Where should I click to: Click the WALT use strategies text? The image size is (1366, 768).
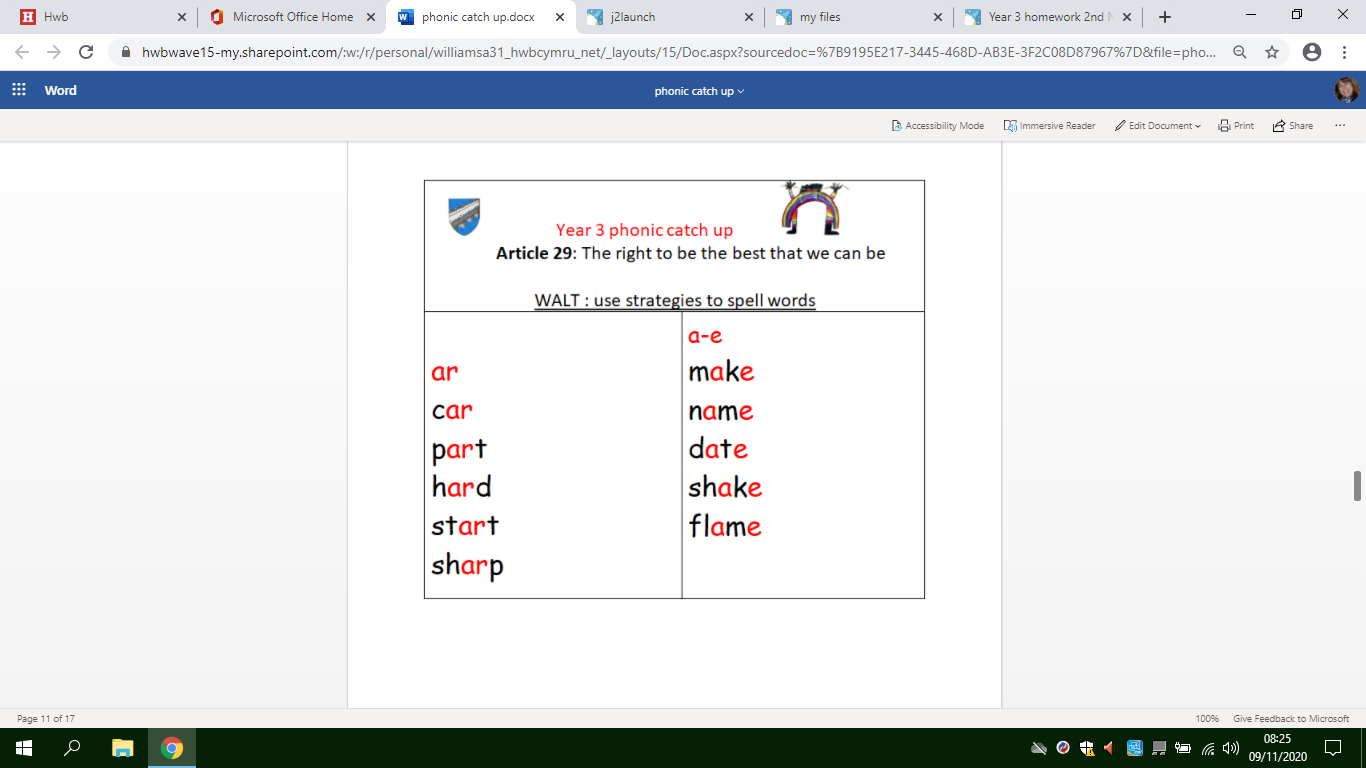[x=675, y=300]
